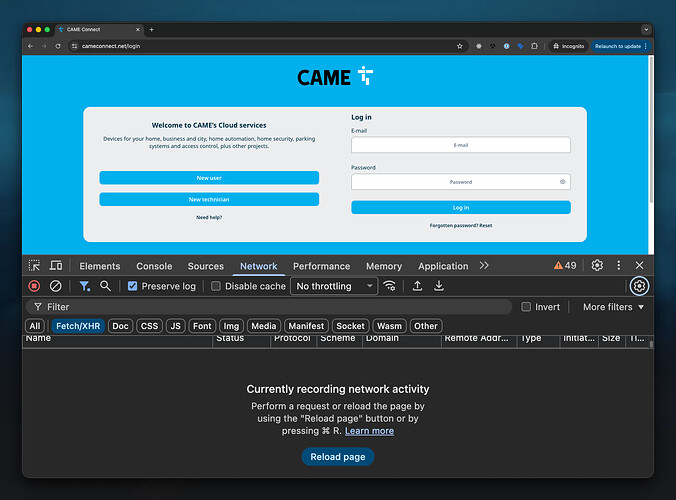The width and height of the screenshot is (676, 500).
Task: Open the tab search dropdown arrow
Action: coord(646,30)
